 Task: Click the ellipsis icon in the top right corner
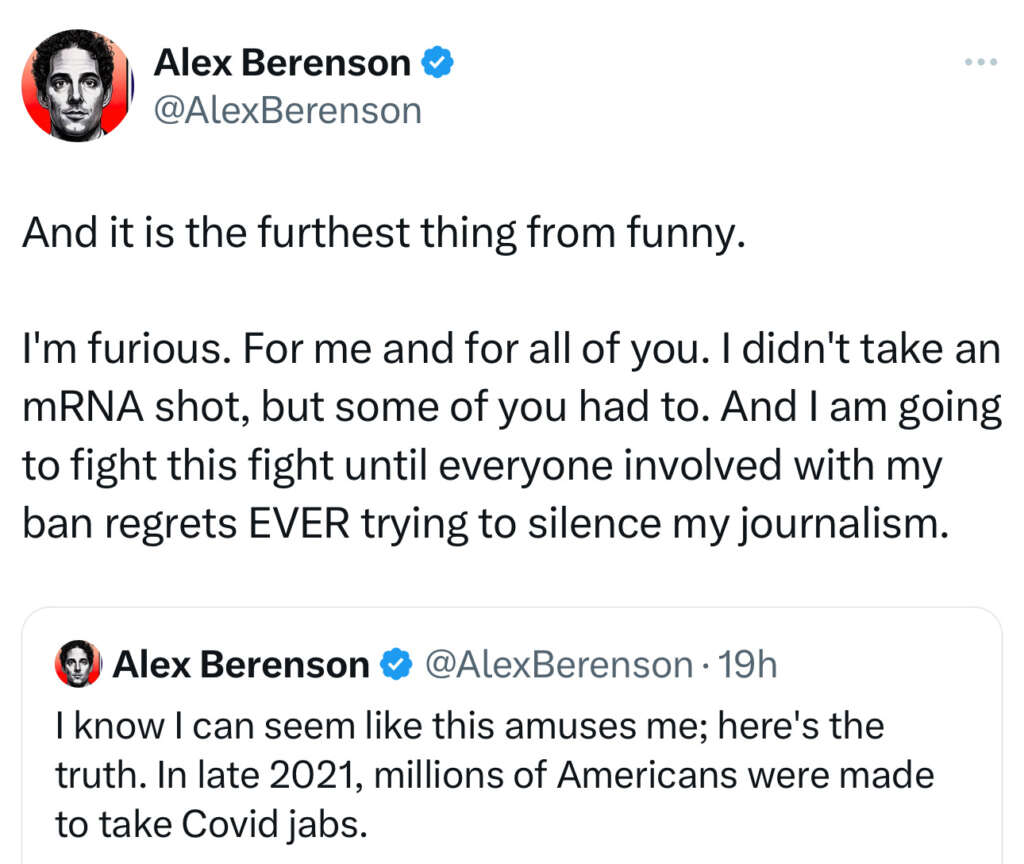click(979, 62)
